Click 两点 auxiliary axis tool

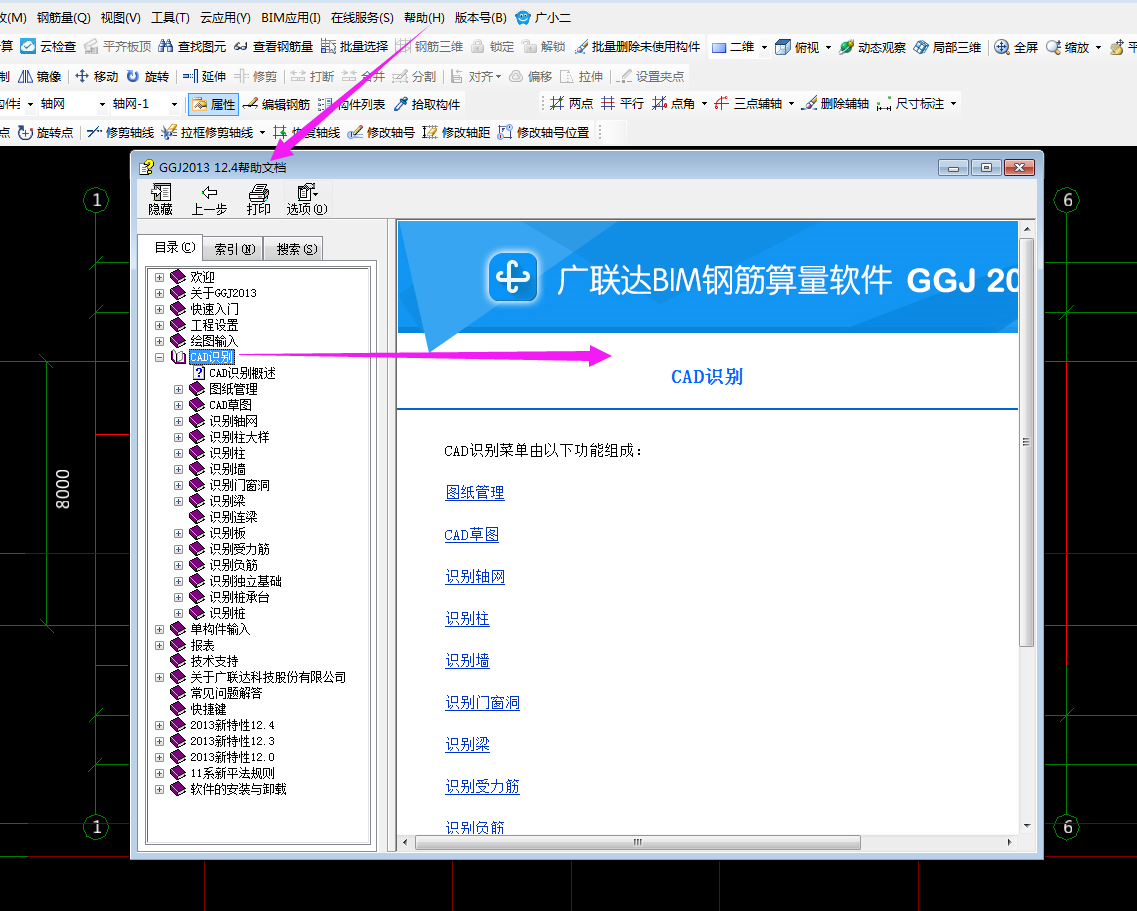(x=571, y=104)
